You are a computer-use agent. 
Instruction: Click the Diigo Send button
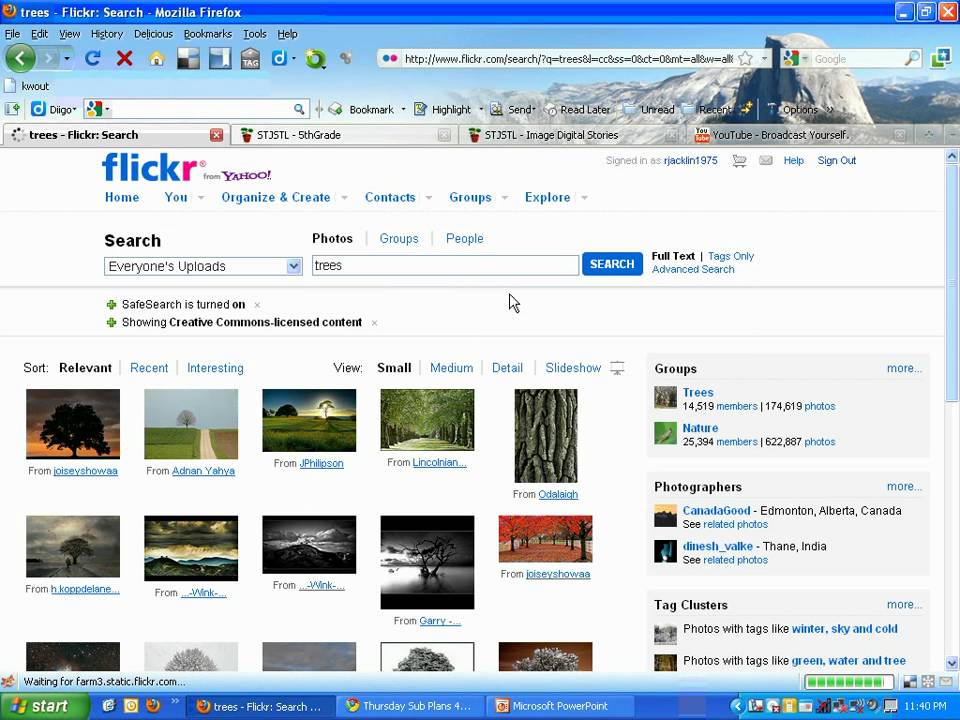tap(514, 110)
